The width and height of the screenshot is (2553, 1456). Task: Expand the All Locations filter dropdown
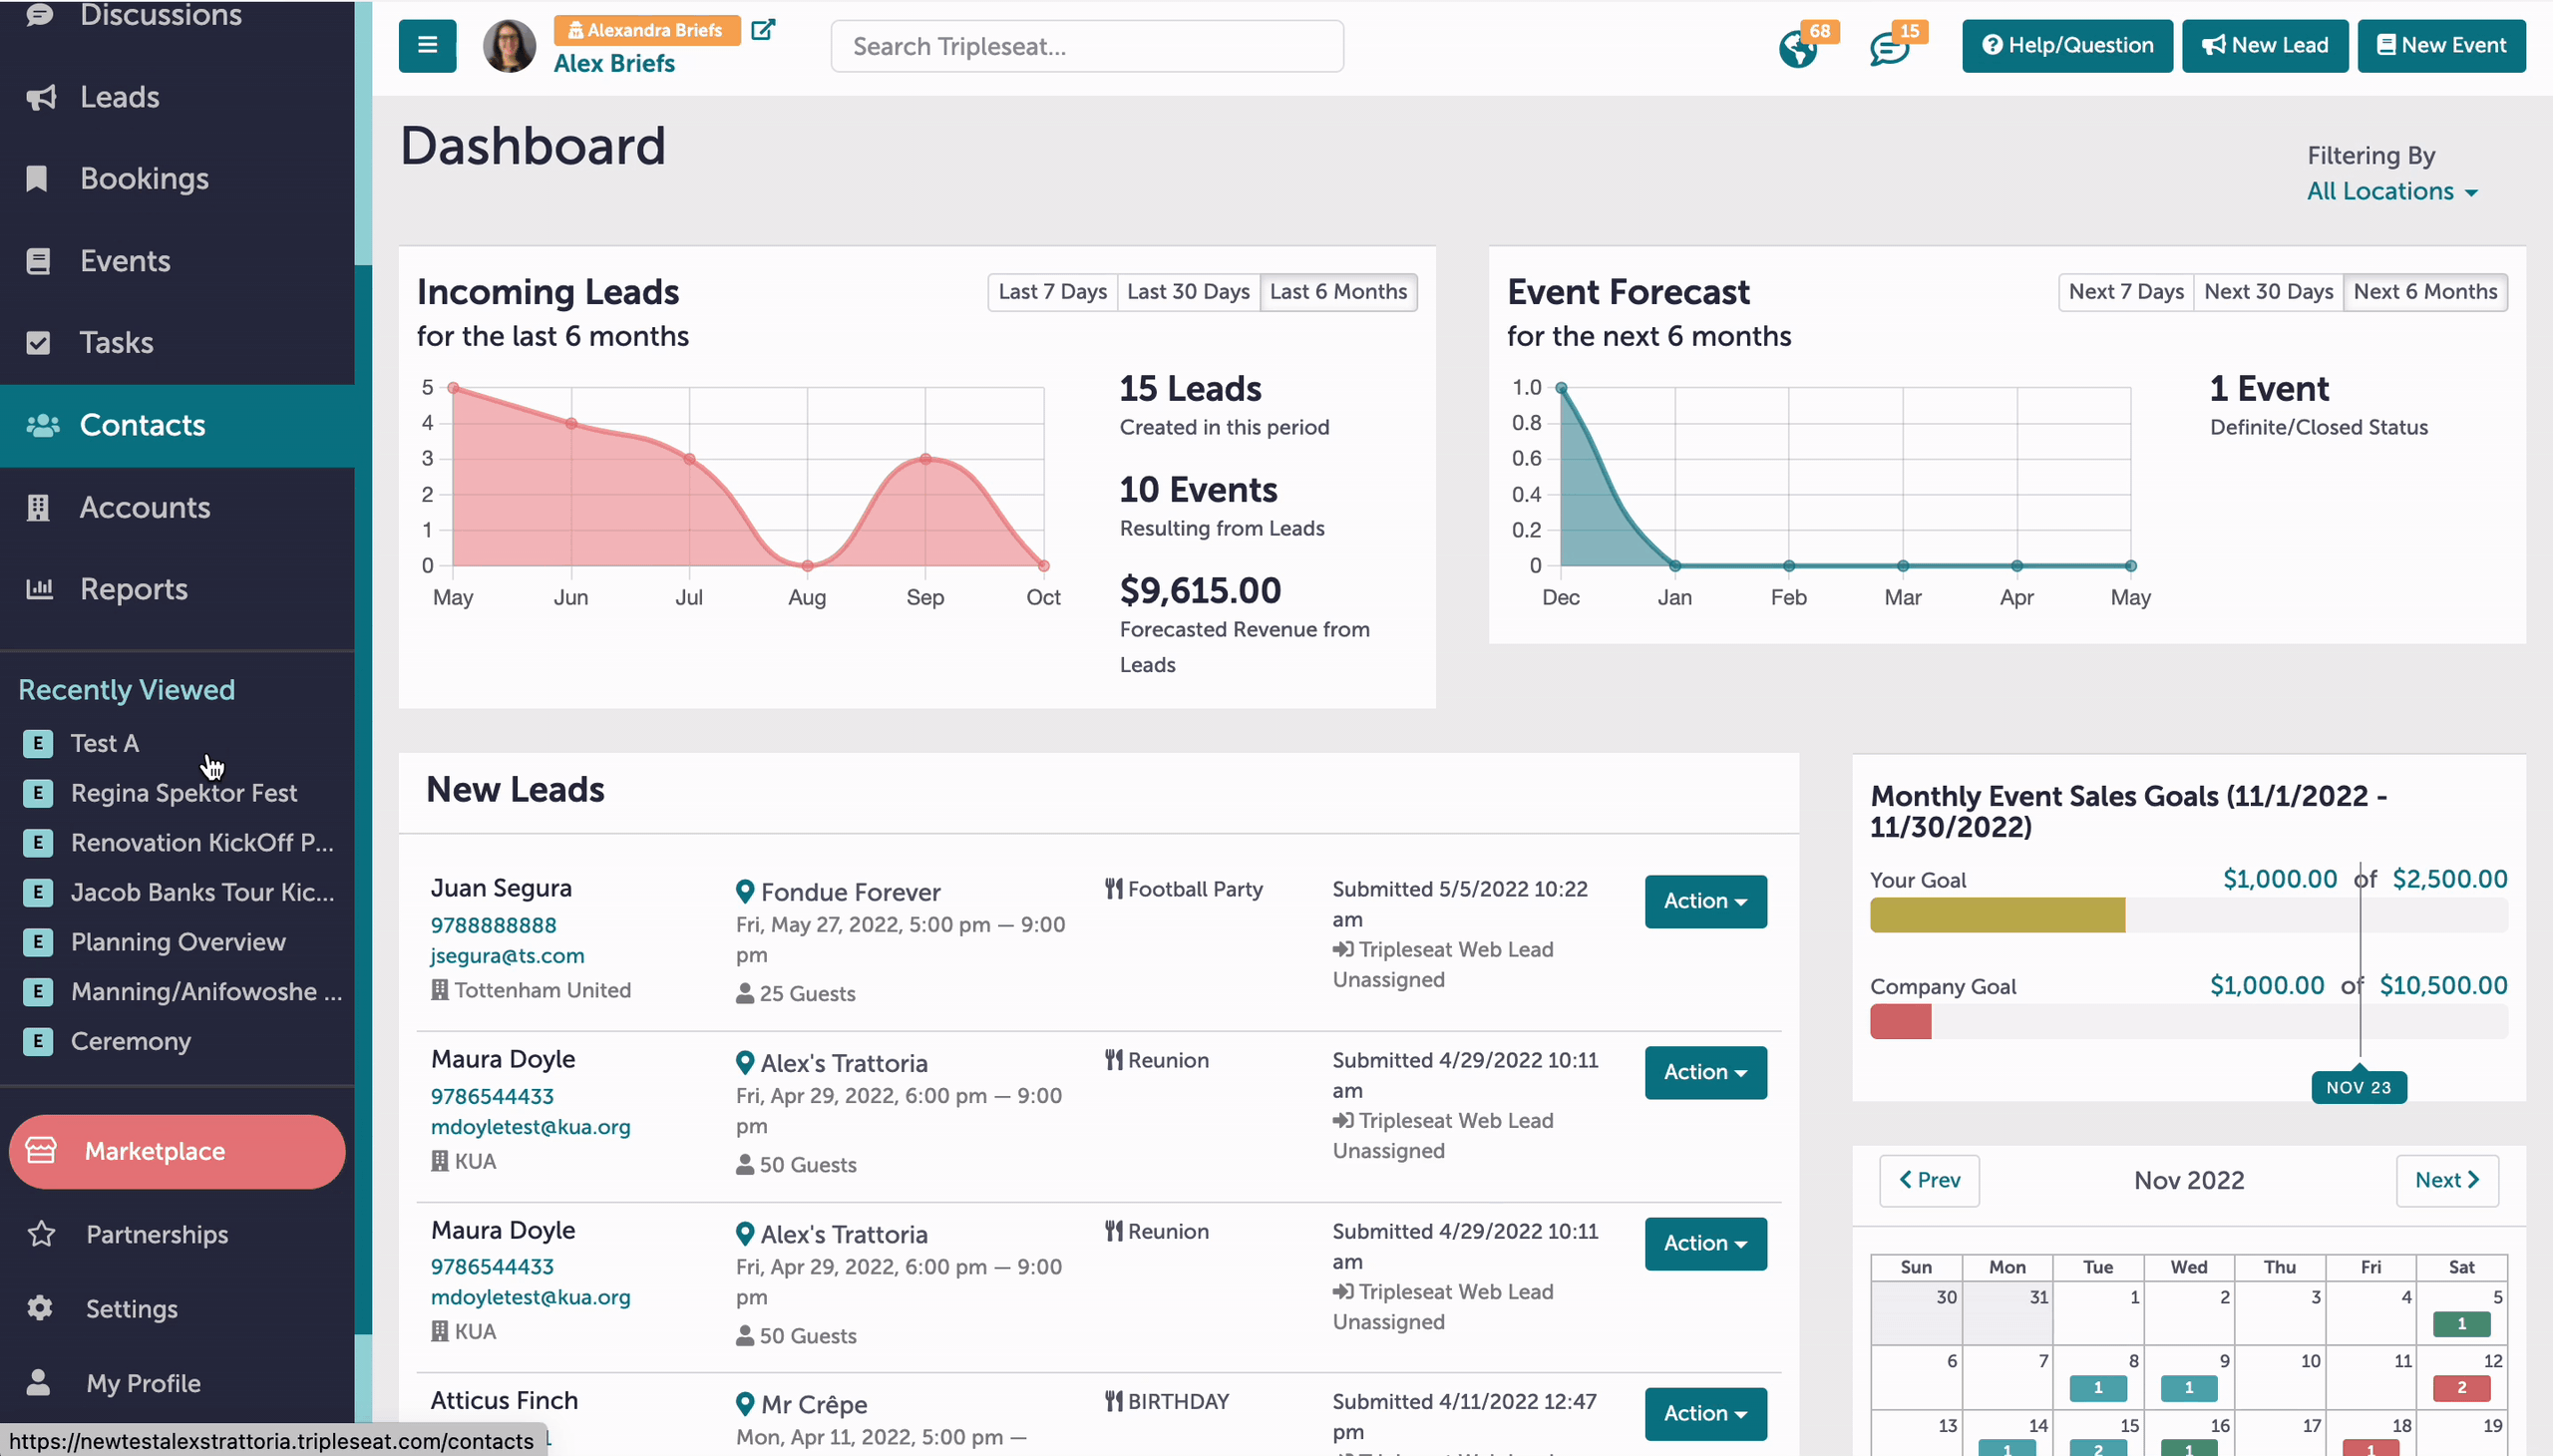coord(2391,191)
